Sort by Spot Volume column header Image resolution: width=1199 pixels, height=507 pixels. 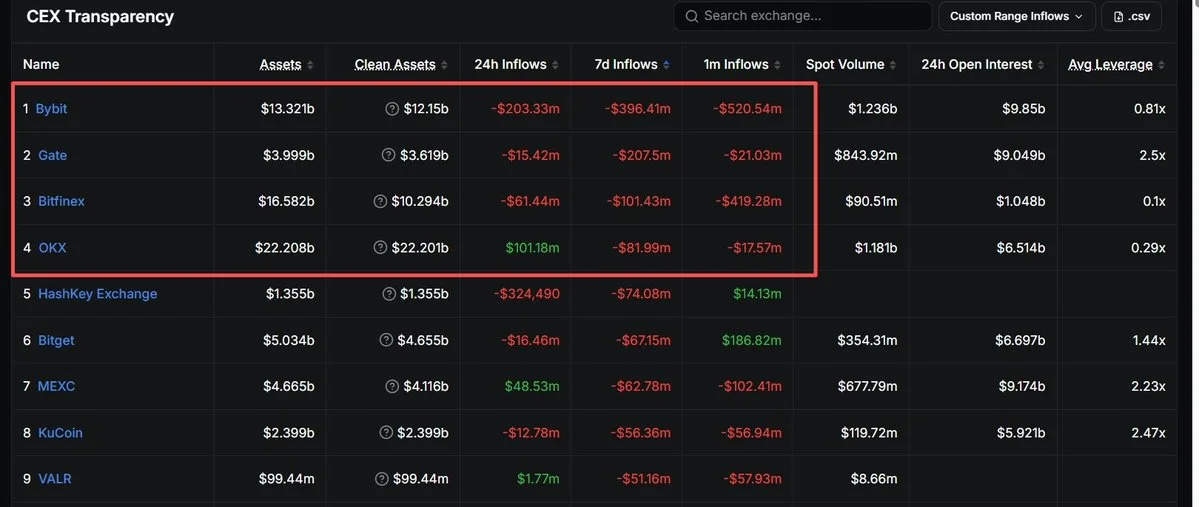pyautogui.click(x=851, y=65)
